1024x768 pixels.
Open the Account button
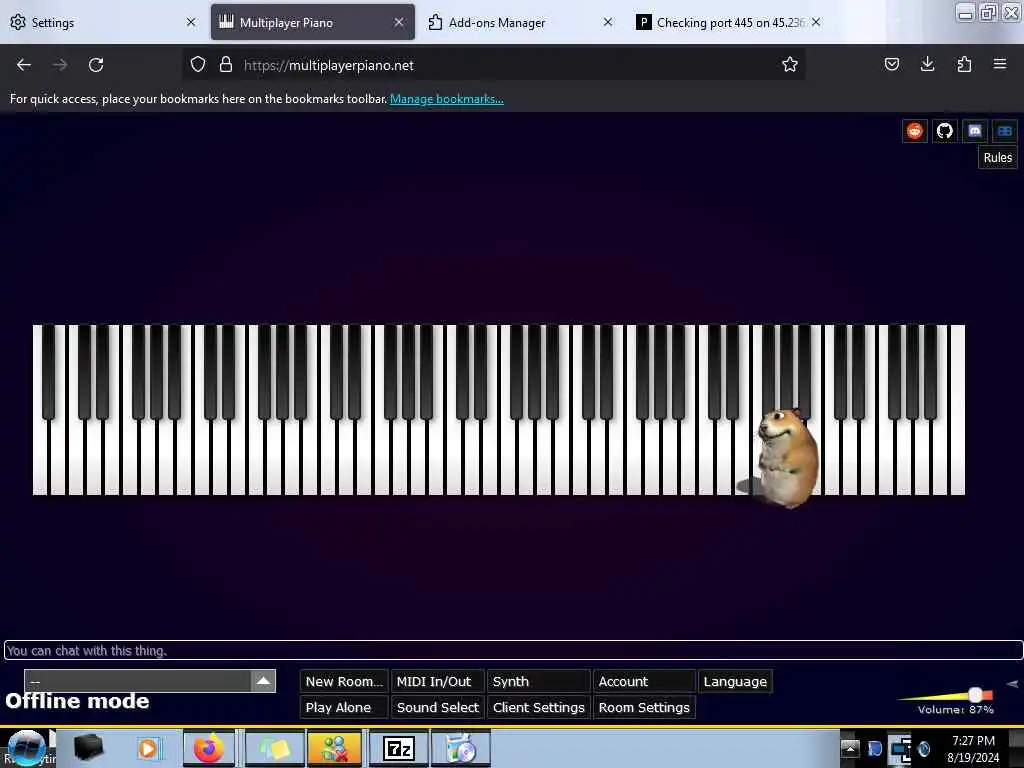(644, 681)
